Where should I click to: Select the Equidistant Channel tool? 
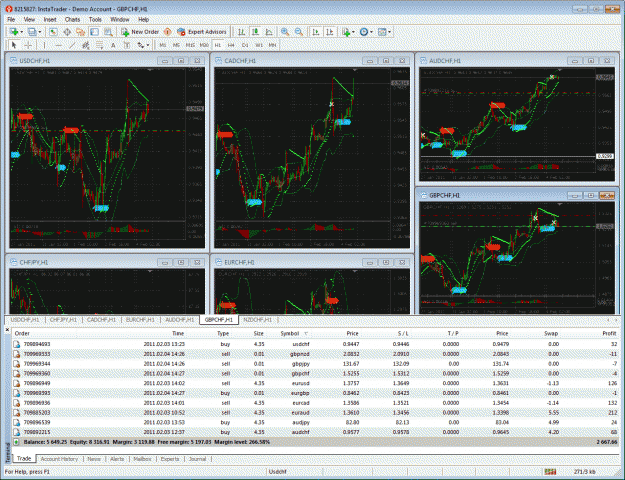(86, 45)
